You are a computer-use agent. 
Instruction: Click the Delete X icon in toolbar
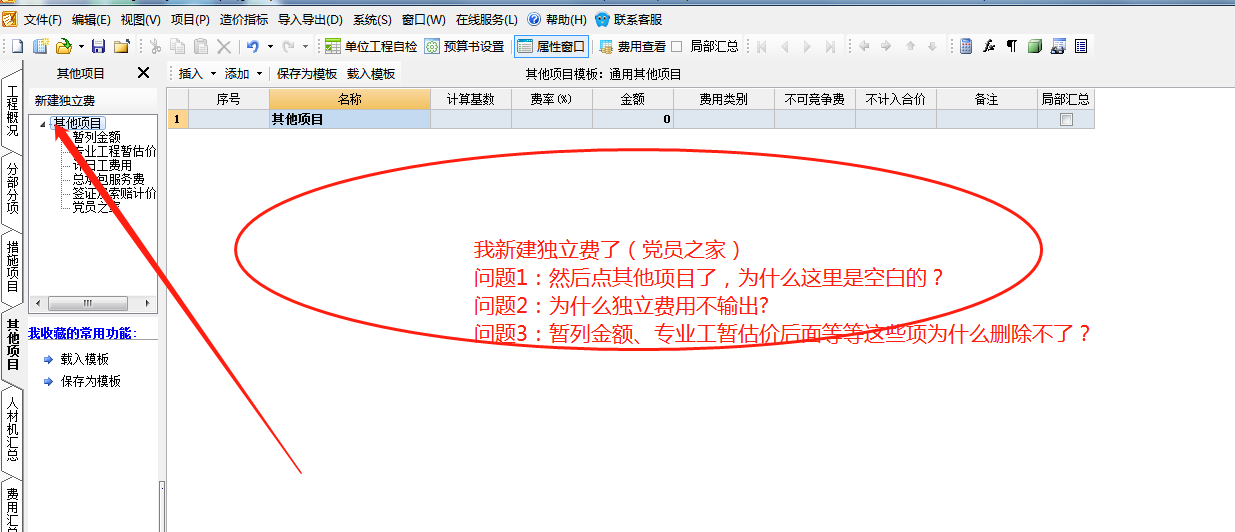coord(224,46)
